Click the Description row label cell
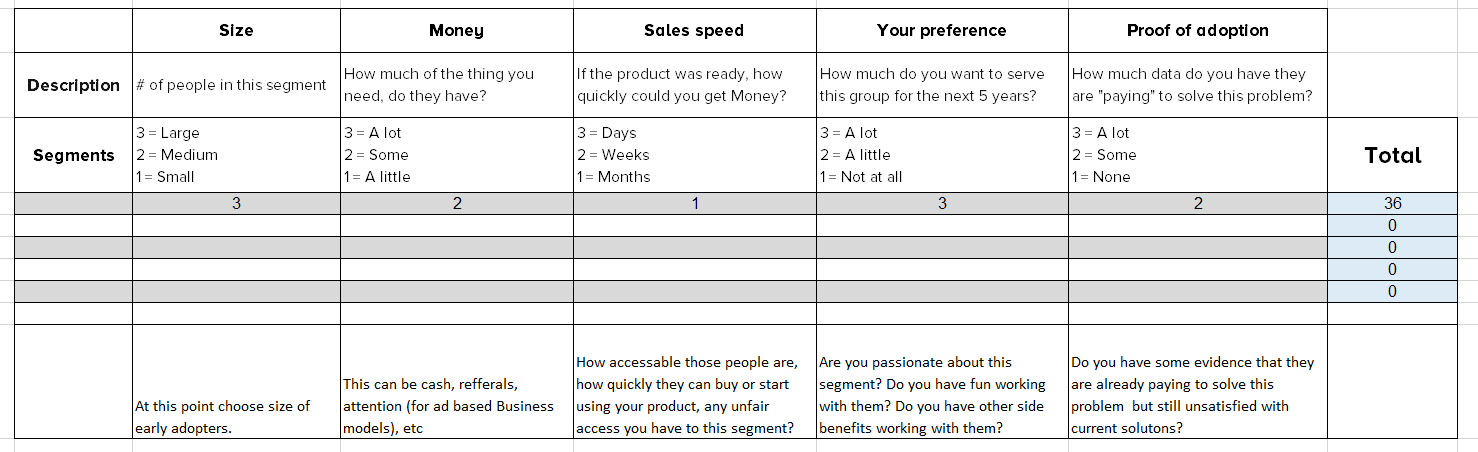 [x=73, y=85]
